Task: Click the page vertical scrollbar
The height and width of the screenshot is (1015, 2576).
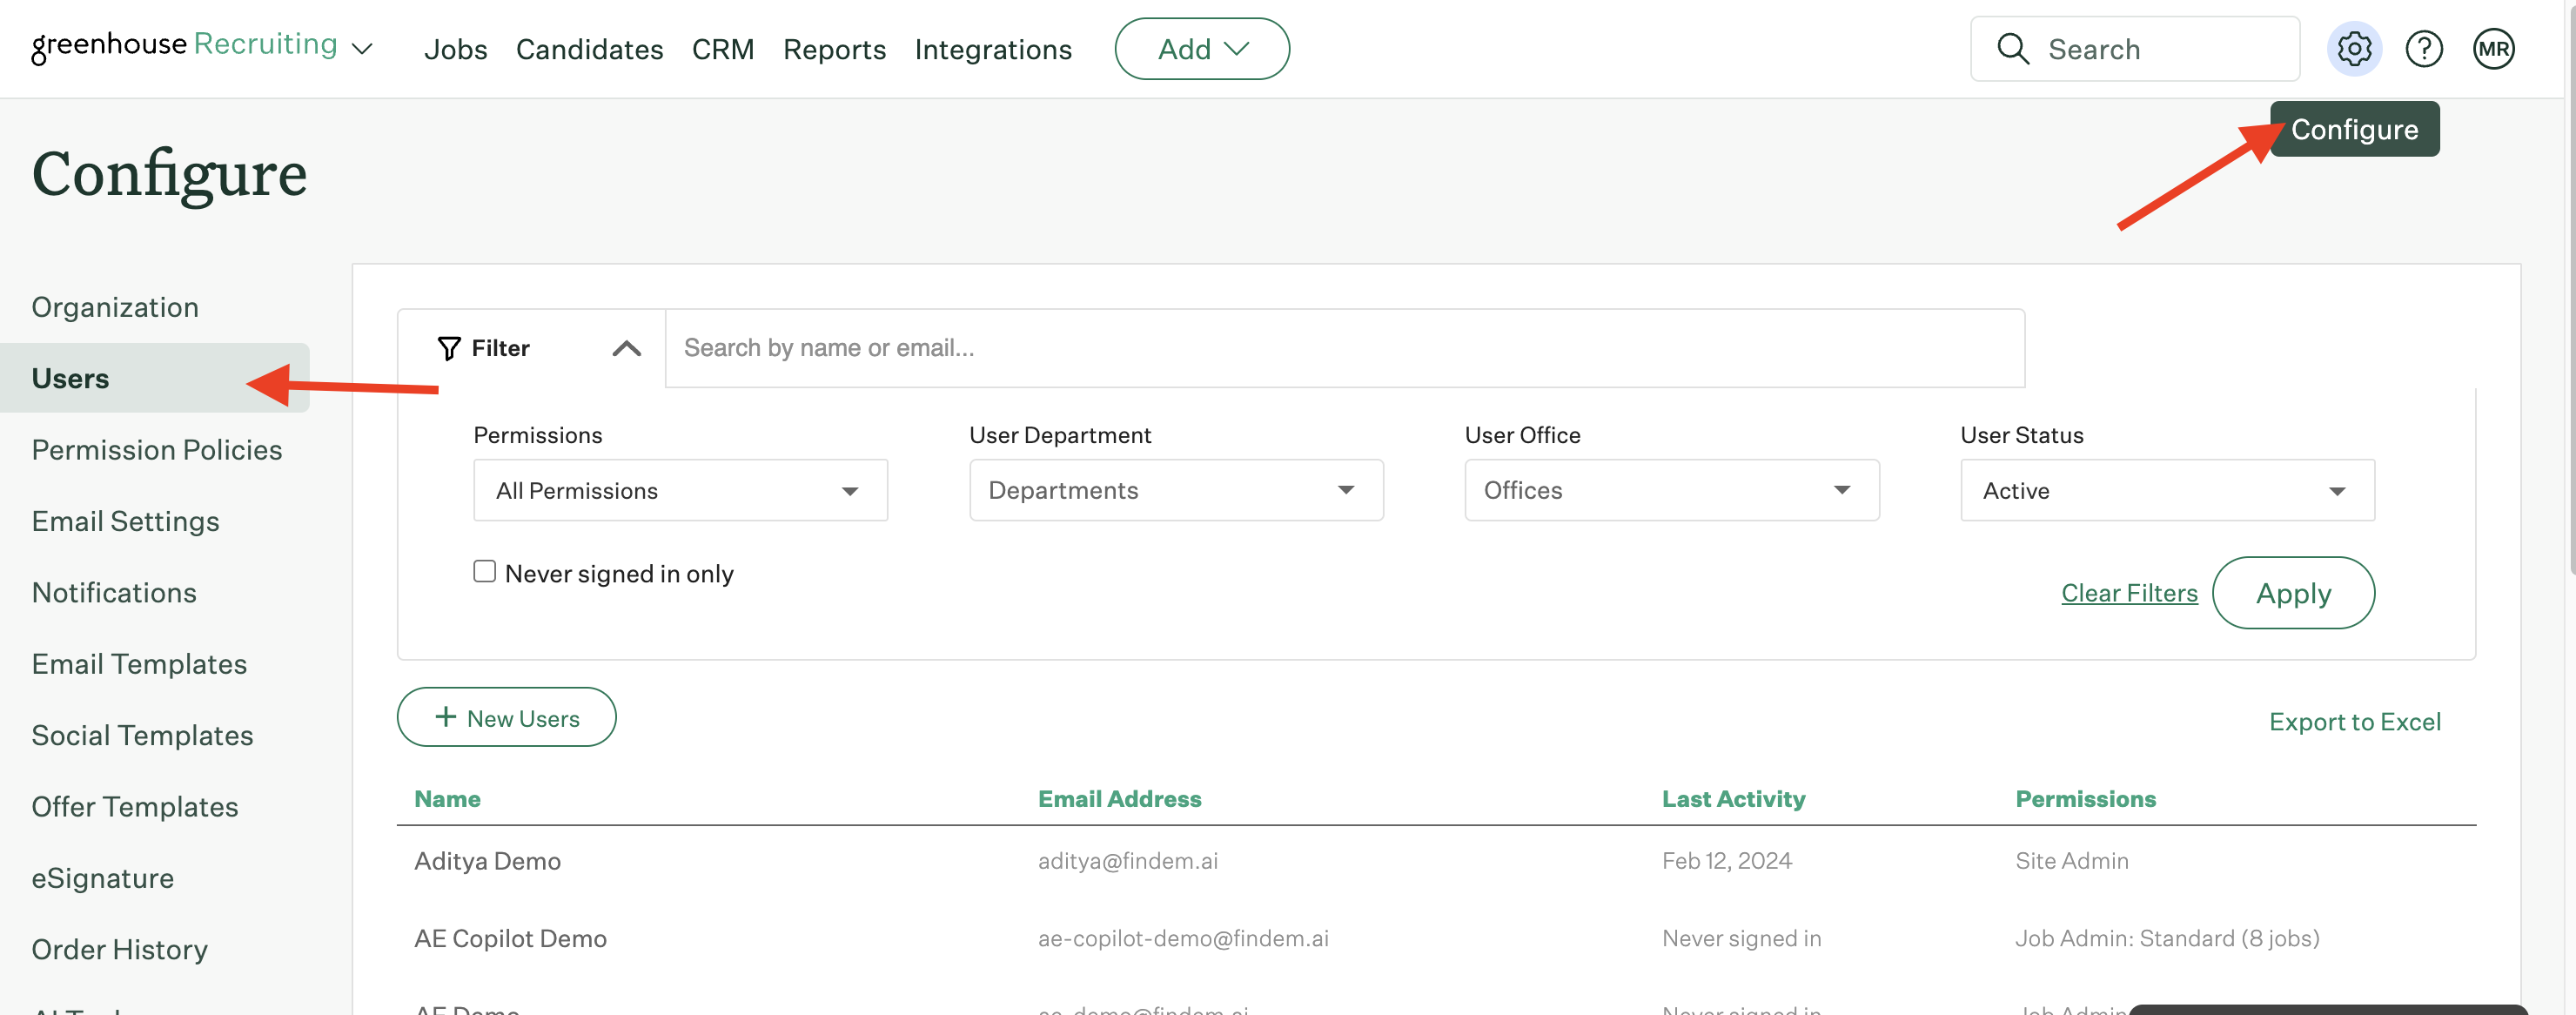Action: tap(2570, 290)
